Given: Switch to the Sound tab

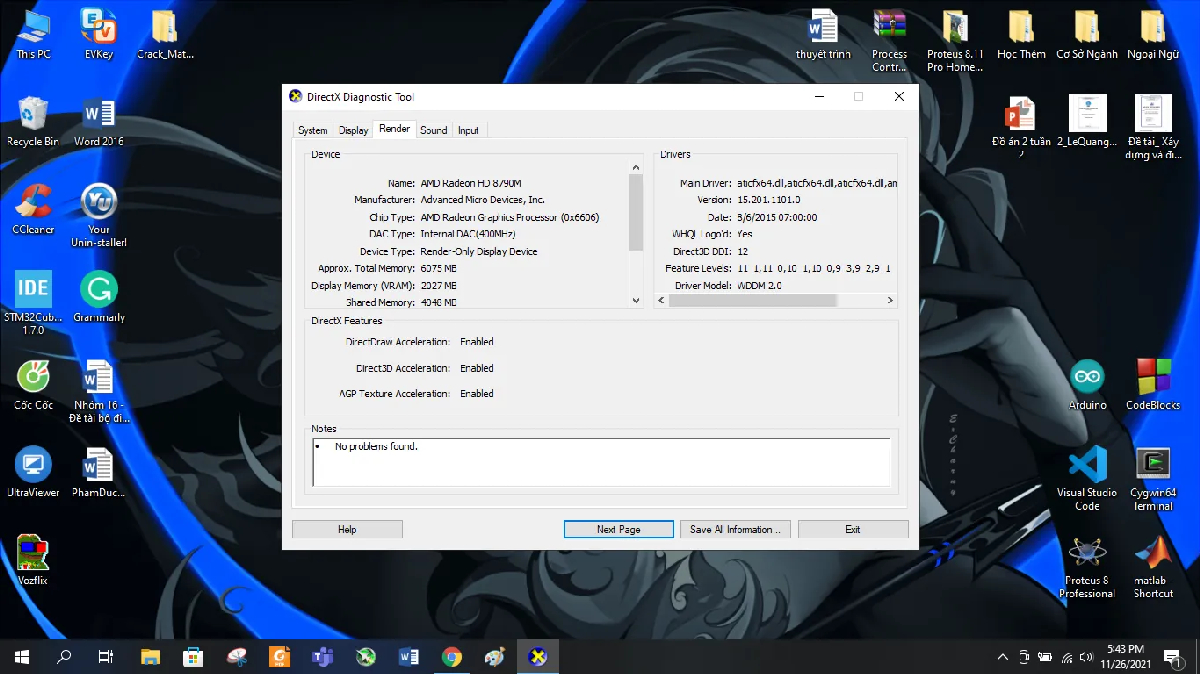Looking at the screenshot, I should pyautogui.click(x=434, y=130).
